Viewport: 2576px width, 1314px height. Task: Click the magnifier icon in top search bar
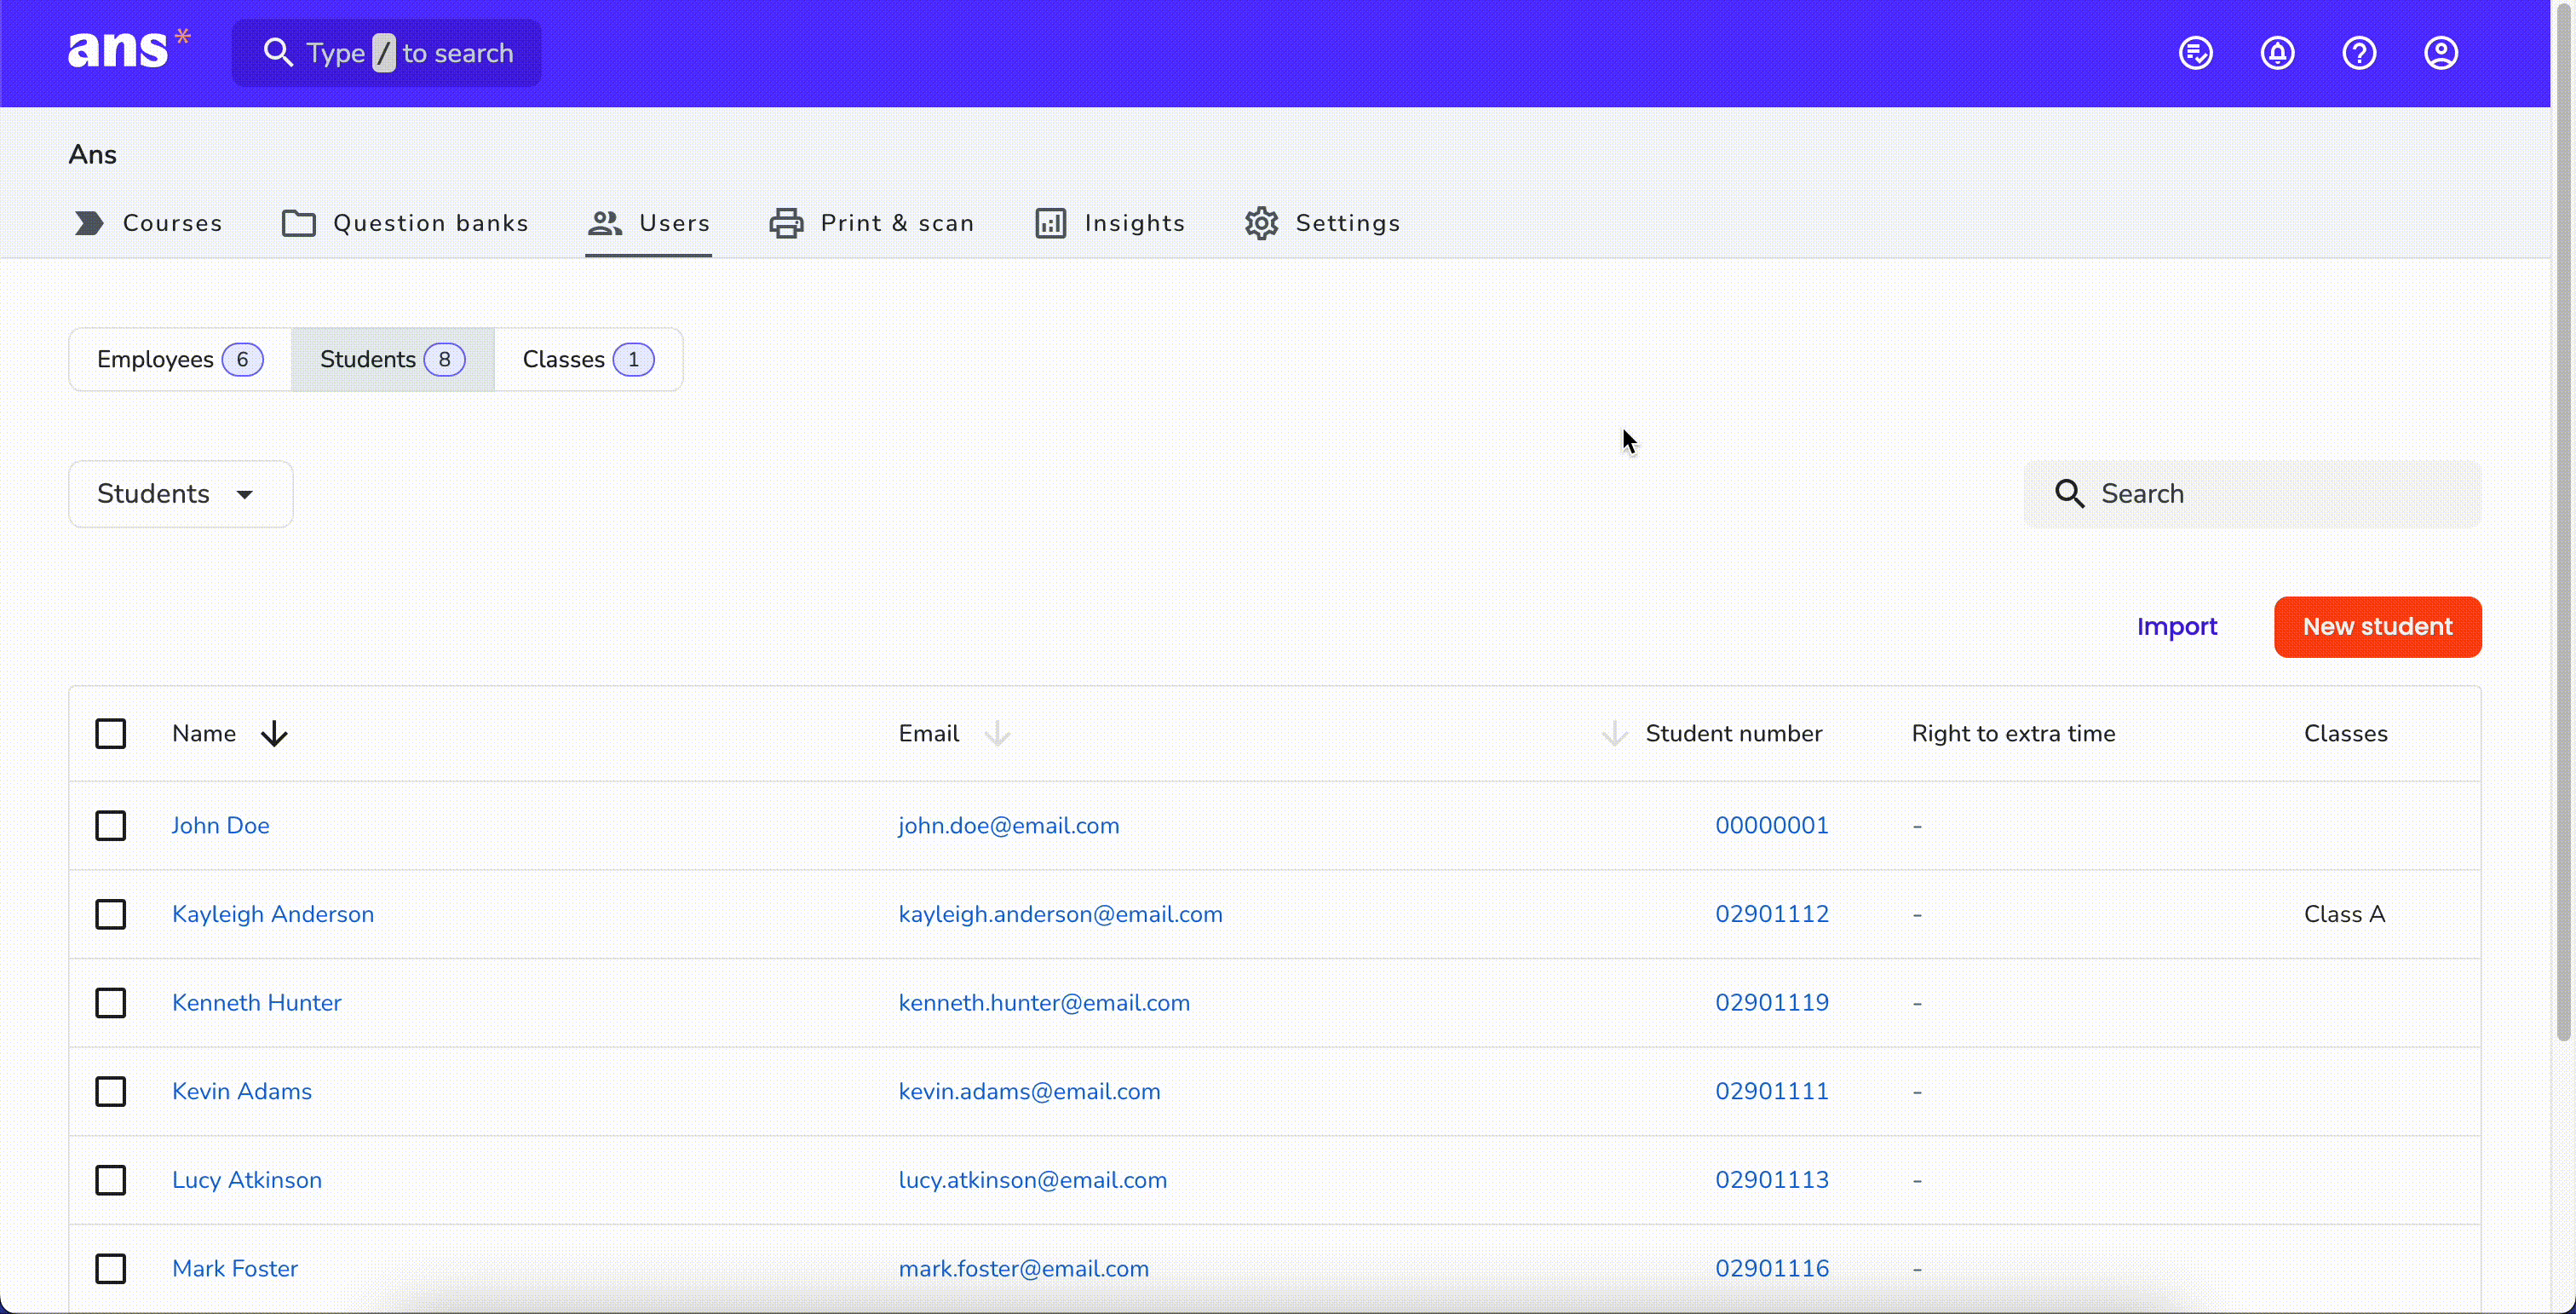click(x=278, y=53)
